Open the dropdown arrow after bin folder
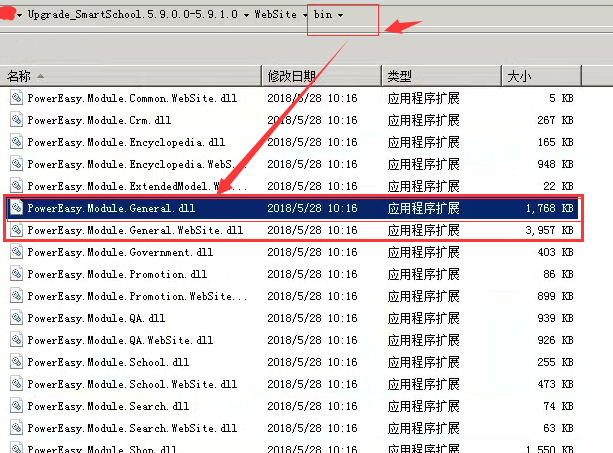Image resolution: width=613 pixels, height=453 pixels. [x=341, y=16]
